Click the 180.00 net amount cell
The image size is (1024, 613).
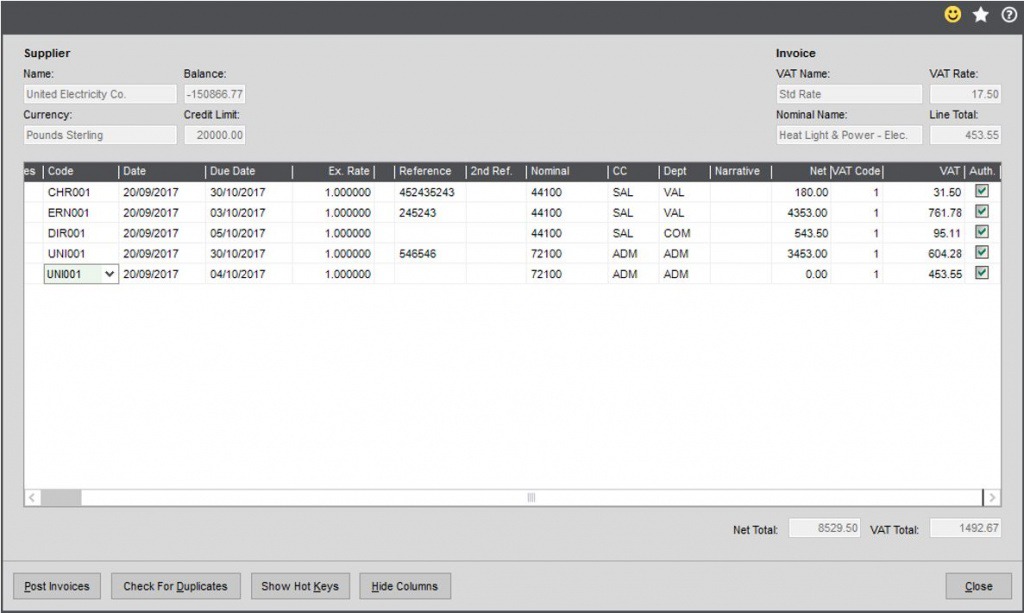click(801, 193)
